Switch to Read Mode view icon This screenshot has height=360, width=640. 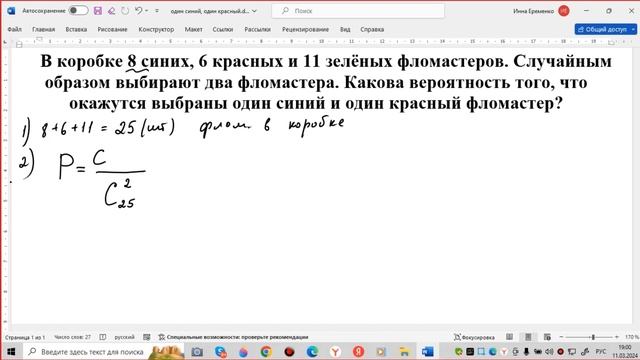click(x=509, y=337)
